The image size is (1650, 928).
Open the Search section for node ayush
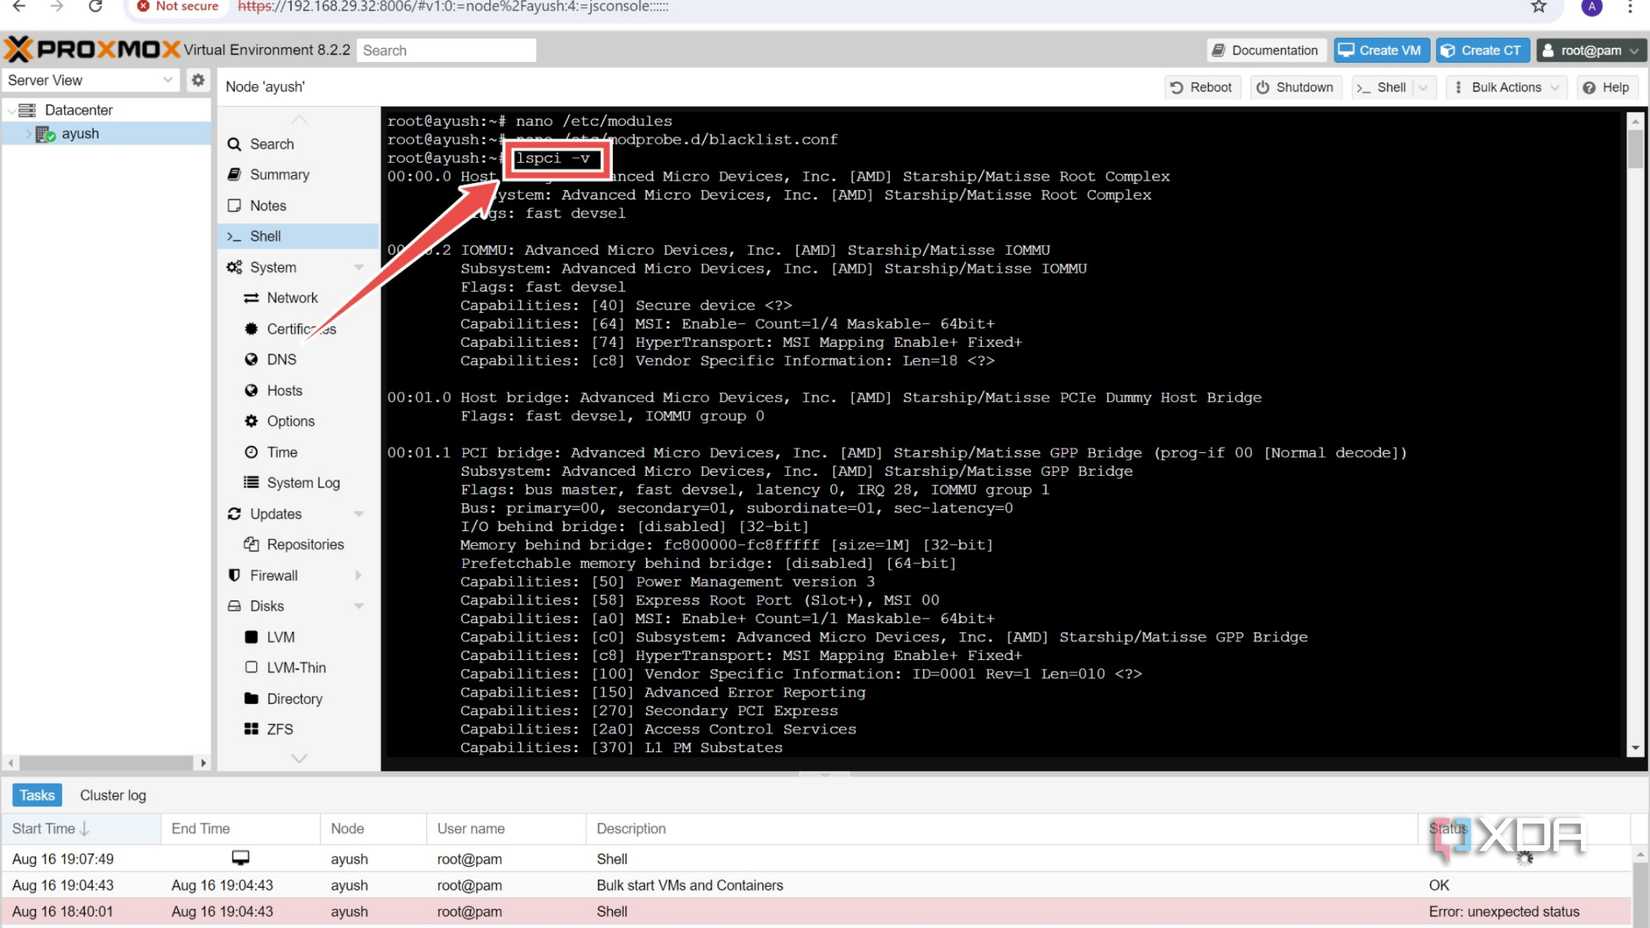pyautogui.click(x=270, y=144)
